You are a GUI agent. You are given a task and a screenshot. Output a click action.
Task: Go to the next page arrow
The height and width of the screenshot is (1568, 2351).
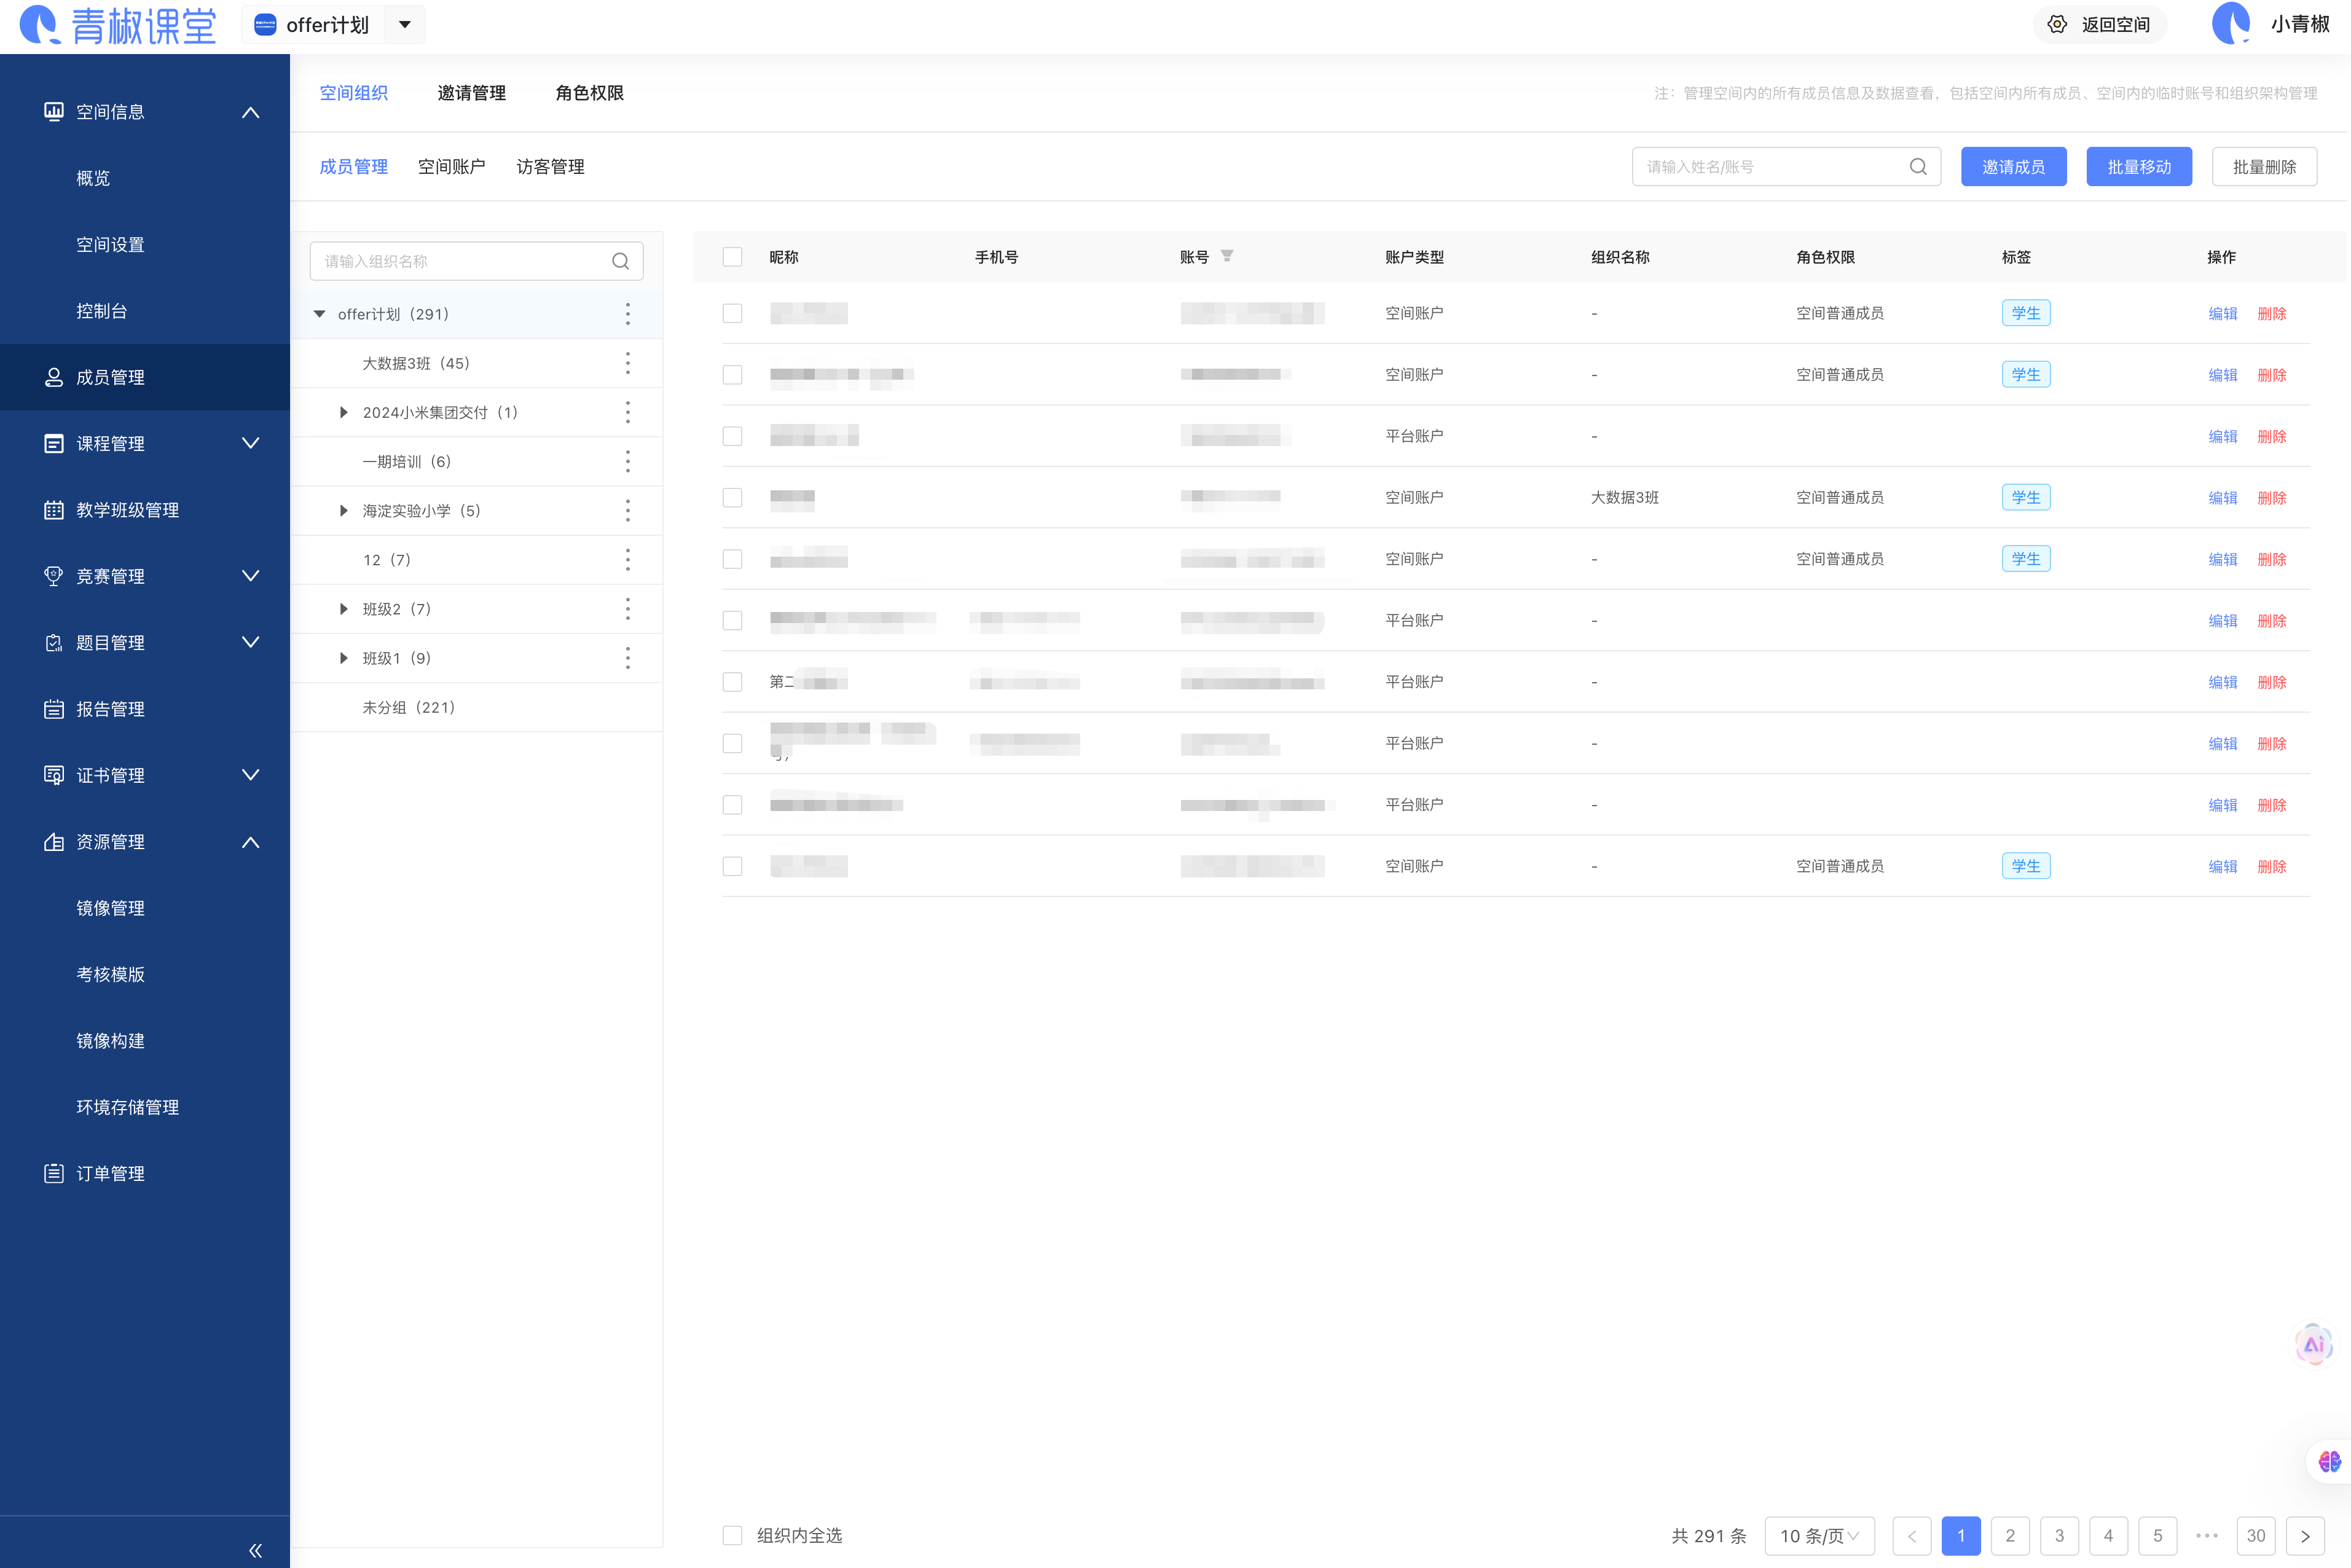(x=2304, y=1536)
